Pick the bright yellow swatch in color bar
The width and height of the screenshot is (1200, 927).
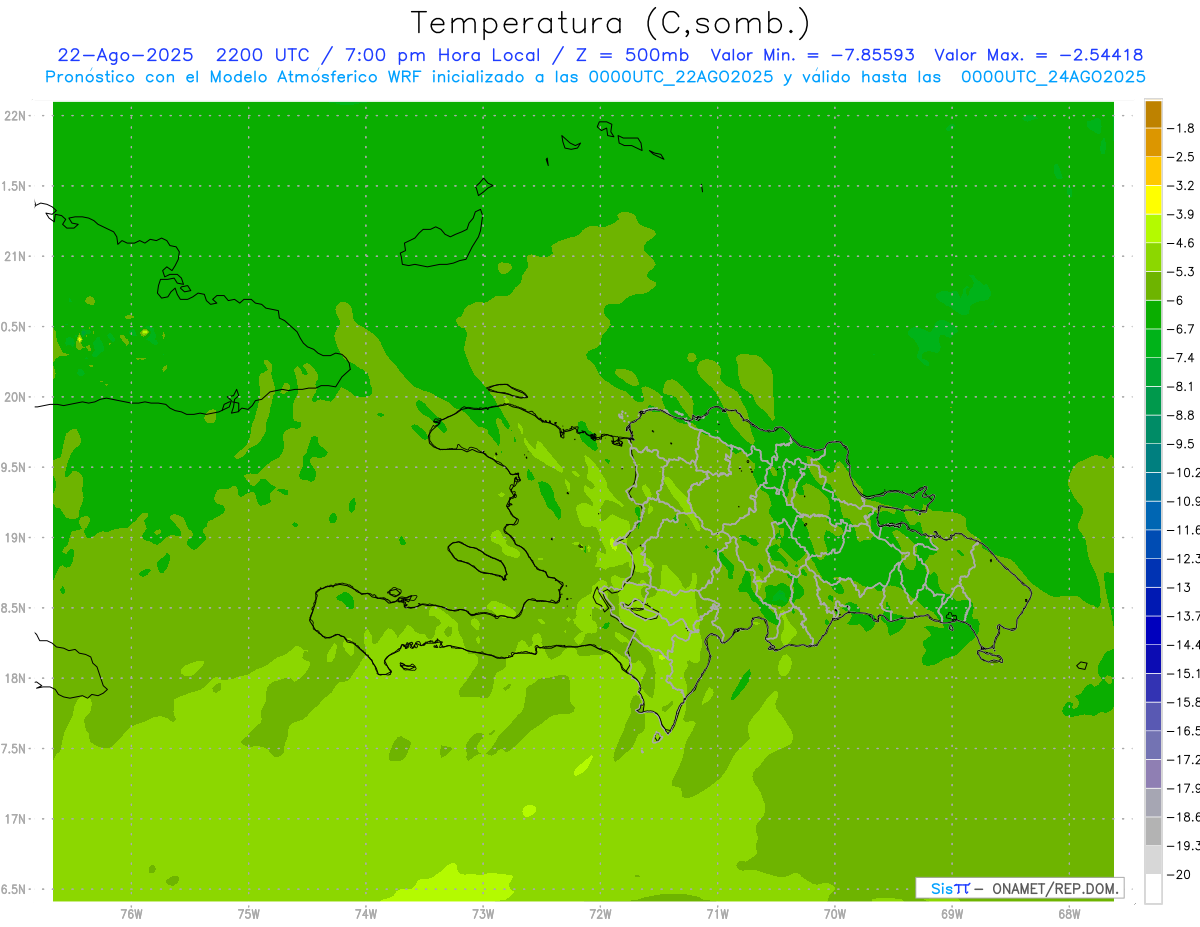point(1153,200)
